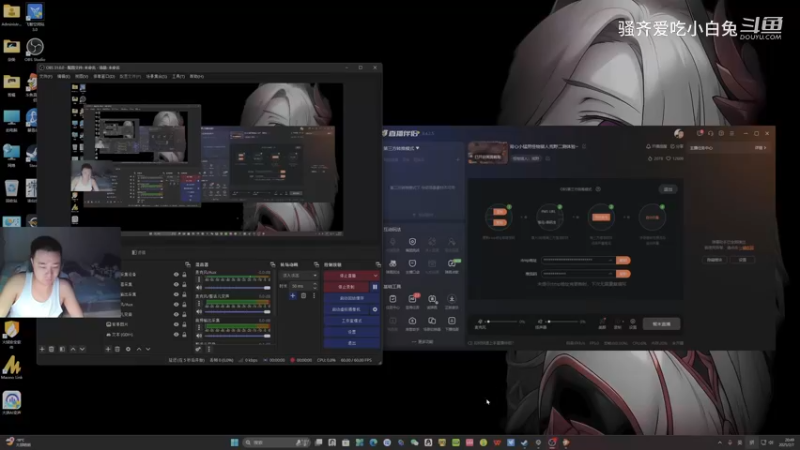Mute the first OBS mixer channel speaker icon
The width and height of the screenshot is (800, 450).
point(199,288)
